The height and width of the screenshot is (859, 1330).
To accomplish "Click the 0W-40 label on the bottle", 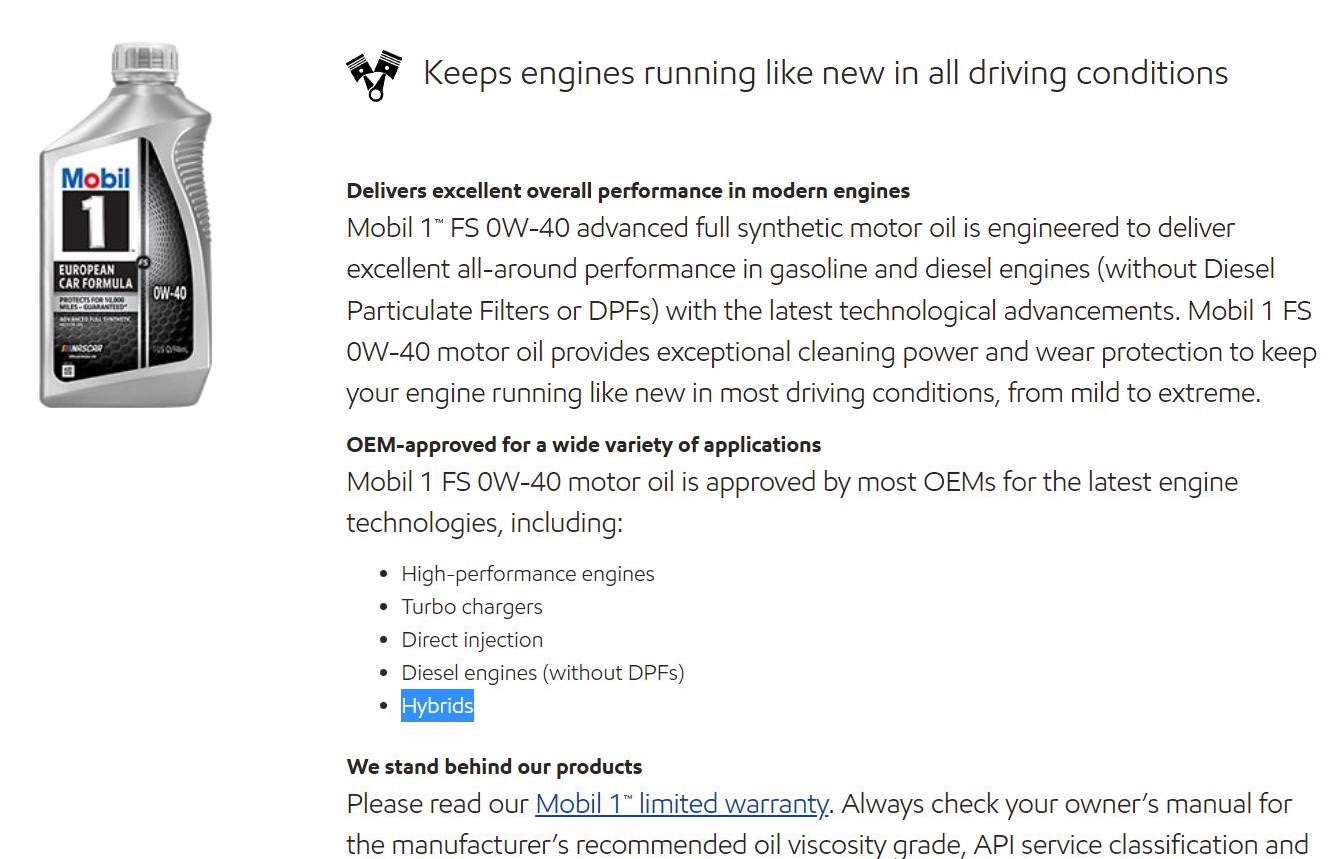I will 169,293.
